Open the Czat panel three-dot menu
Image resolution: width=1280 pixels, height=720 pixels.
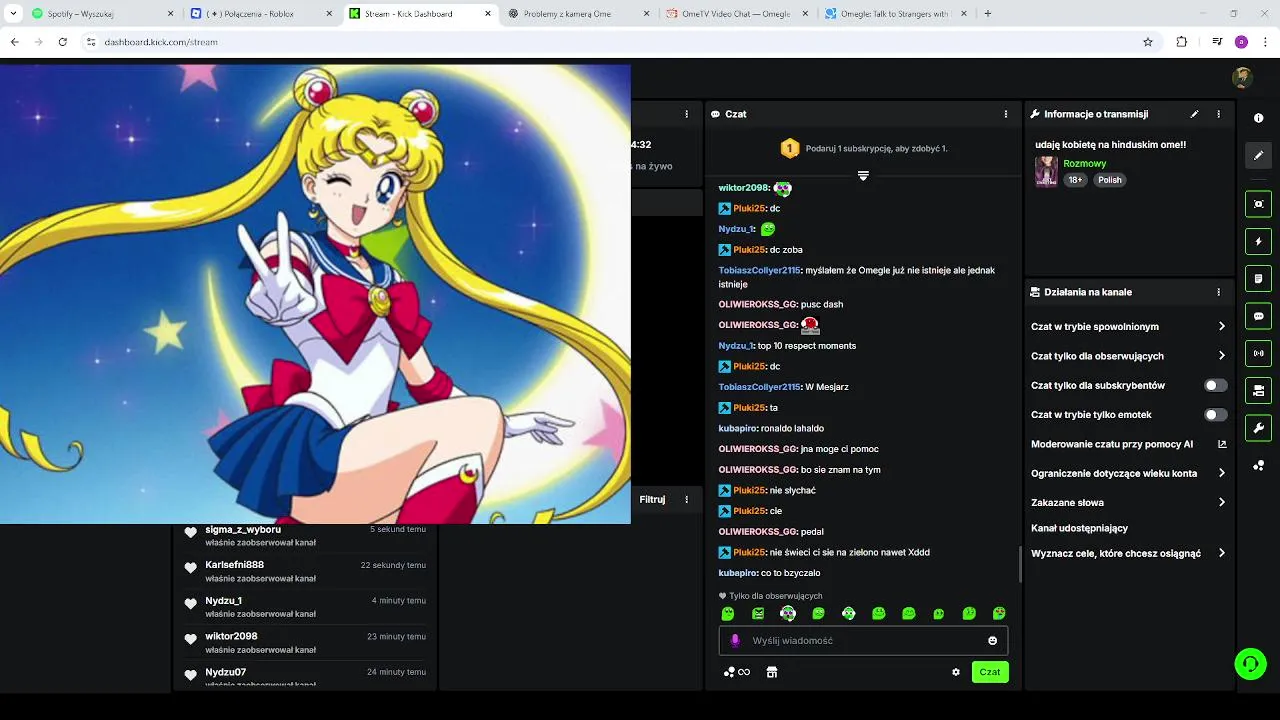tap(1006, 114)
